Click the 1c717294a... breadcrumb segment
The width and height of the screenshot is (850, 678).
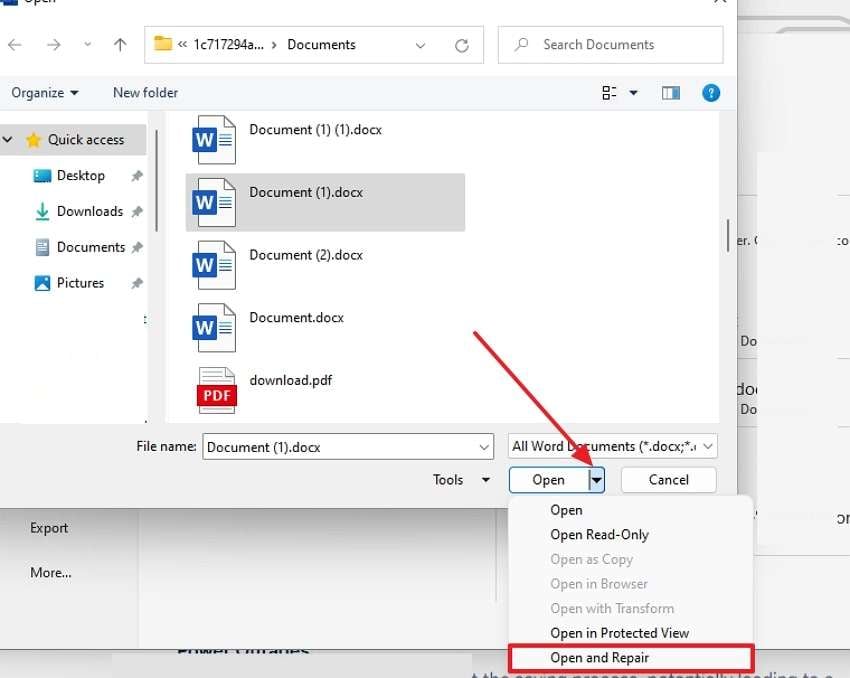point(229,44)
